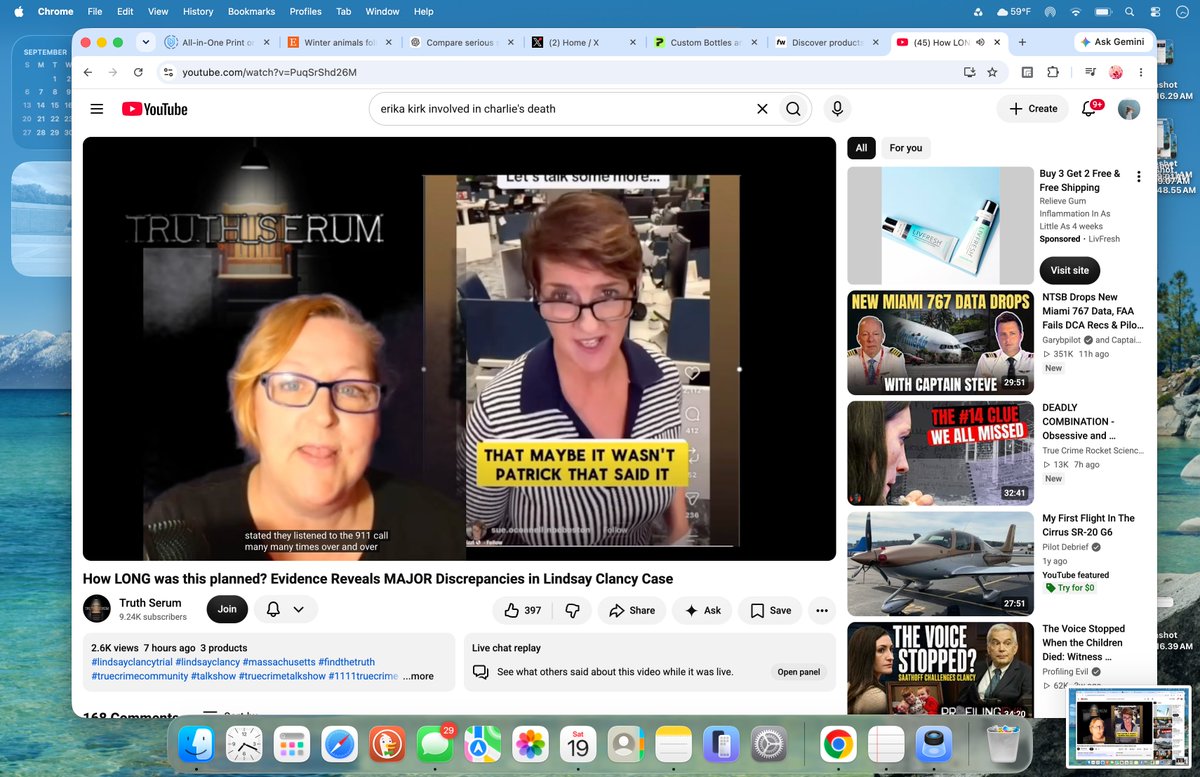
Task: Open panel for live chat replay
Action: pos(799,672)
